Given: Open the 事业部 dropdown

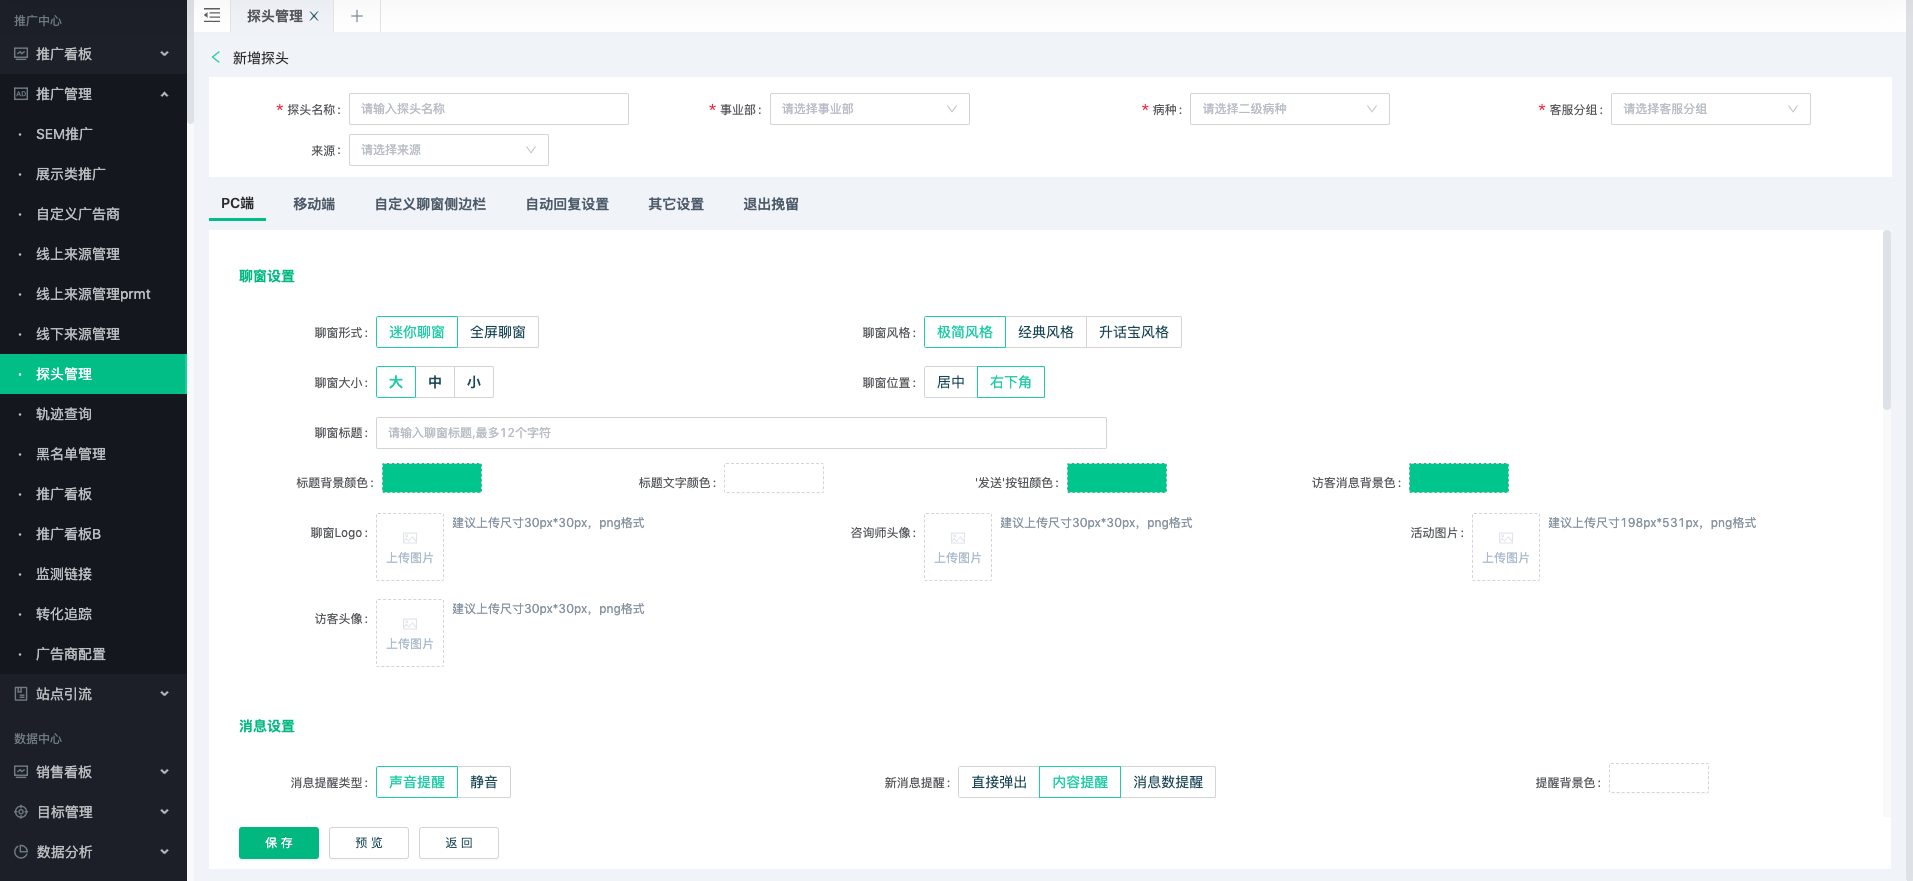Looking at the screenshot, I should pos(869,109).
